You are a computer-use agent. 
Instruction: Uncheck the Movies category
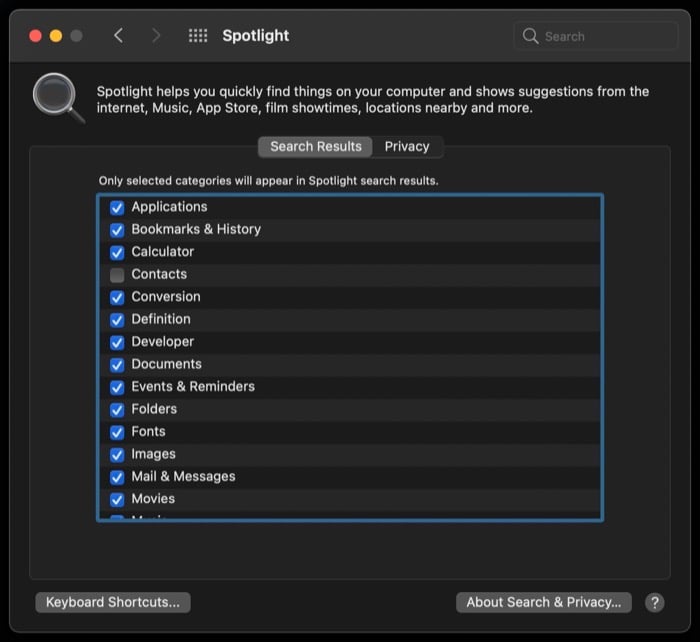click(x=117, y=500)
